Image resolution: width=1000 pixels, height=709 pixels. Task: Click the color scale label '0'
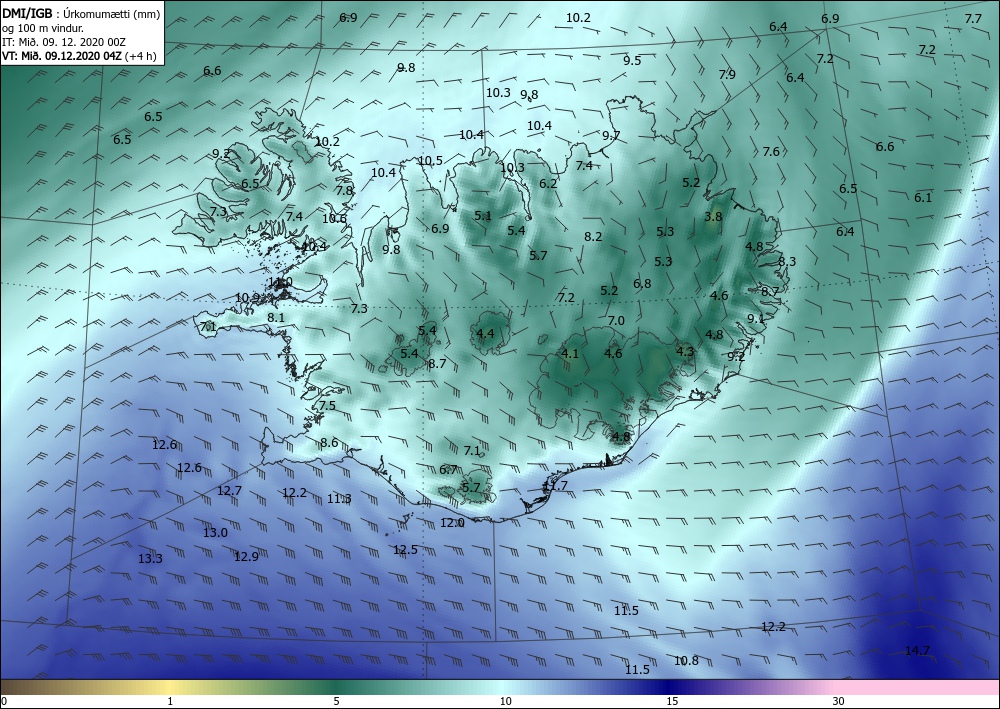(4, 701)
